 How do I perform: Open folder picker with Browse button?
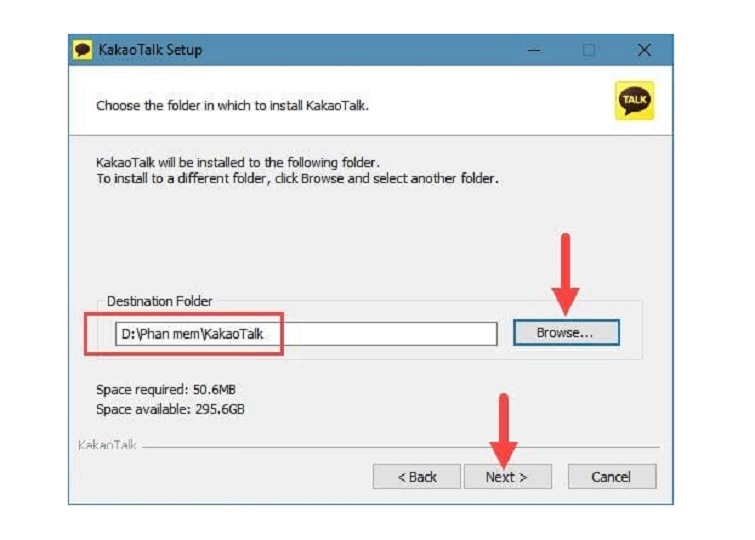coord(565,333)
